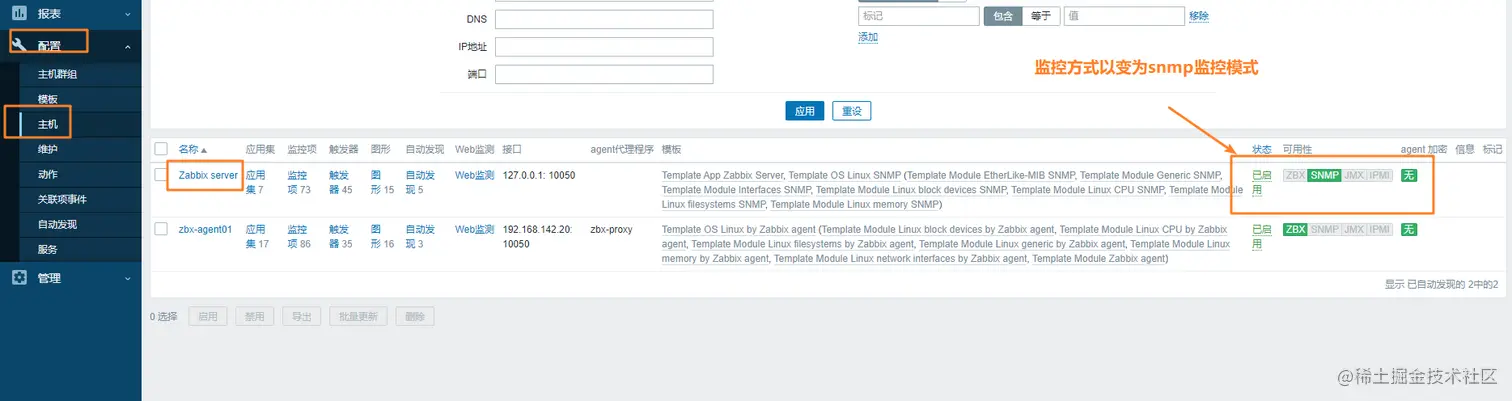
Task: Click the green ZBX badge for zbx-agent01
Action: tap(1295, 229)
